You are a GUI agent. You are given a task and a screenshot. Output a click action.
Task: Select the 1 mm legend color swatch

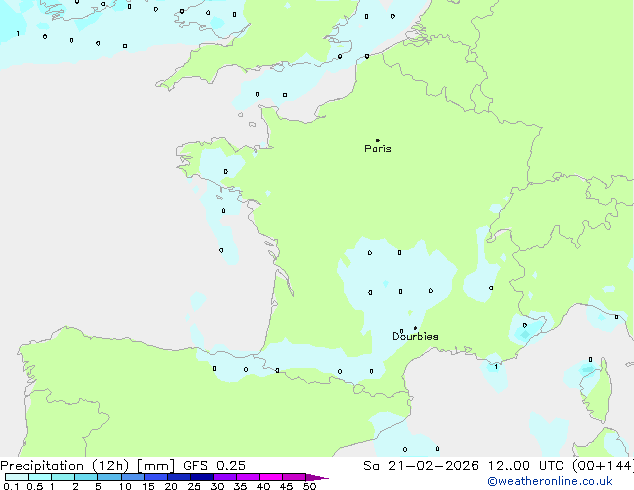(63, 477)
